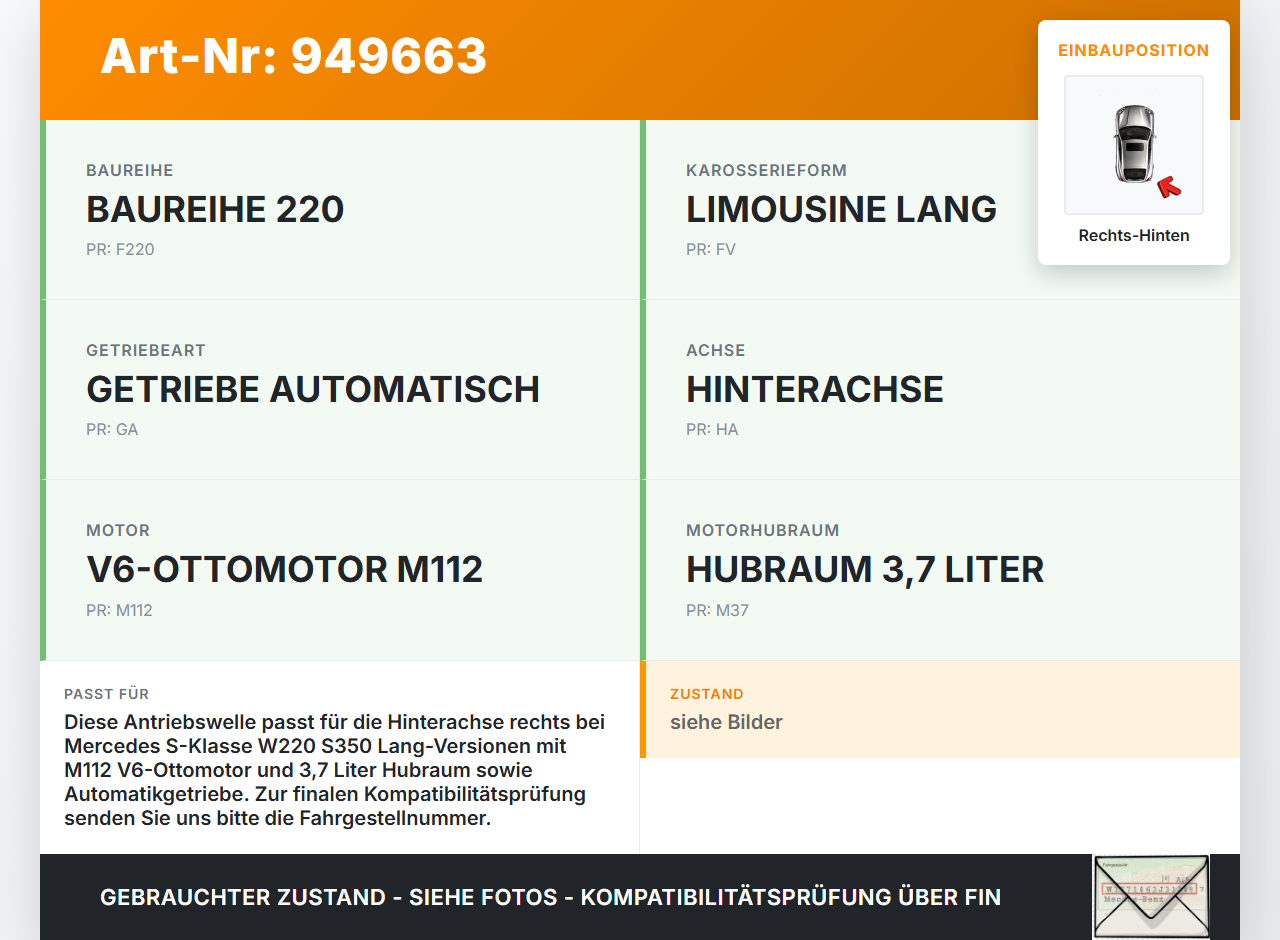Viewport: 1280px width, 940px height.
Task: Click the 'KAROSSERIEFORM' label
Action: 767,171
